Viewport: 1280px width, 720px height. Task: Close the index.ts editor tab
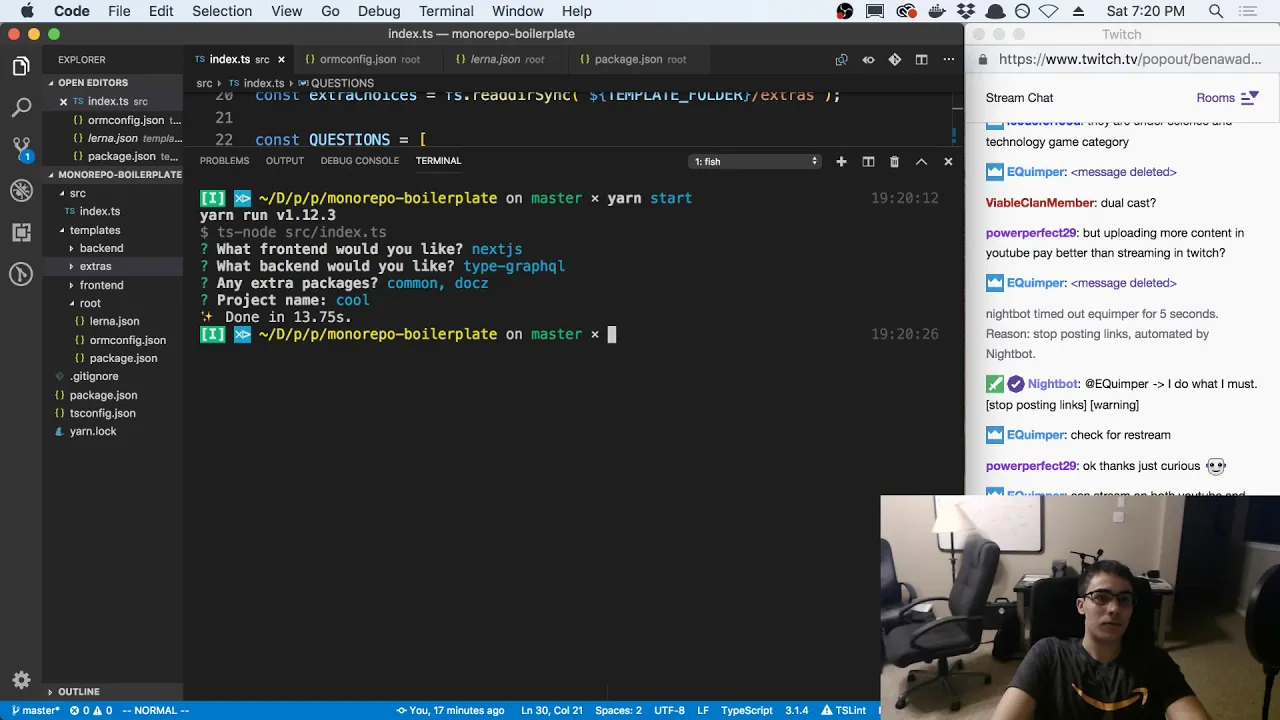(x=281, y=60)
